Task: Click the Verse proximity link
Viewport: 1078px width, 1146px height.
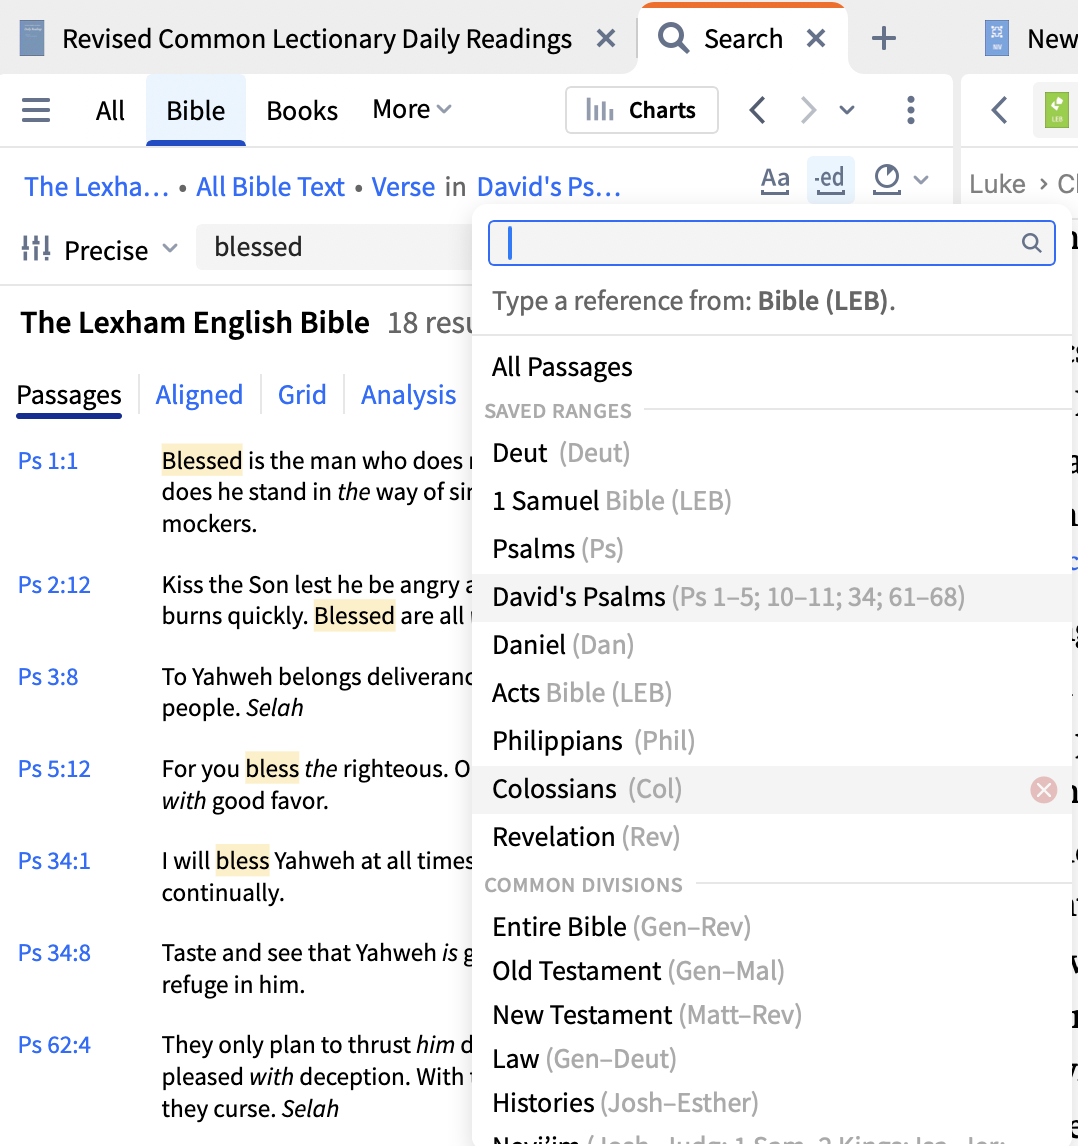Action: pos(403,187)
